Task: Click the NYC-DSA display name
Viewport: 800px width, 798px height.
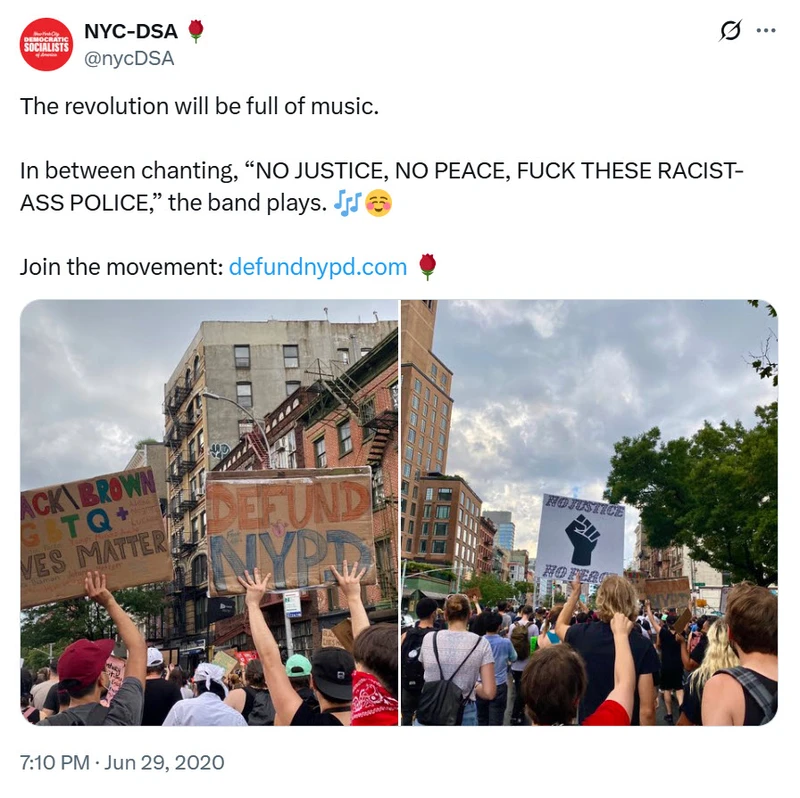Action: [x=131, y=31]
